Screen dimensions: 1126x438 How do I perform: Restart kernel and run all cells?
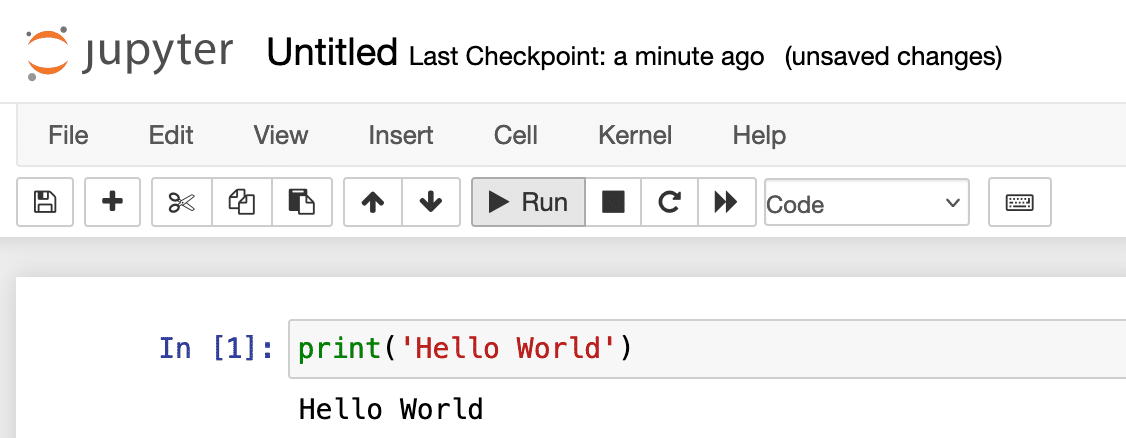click(x=726, y=202)
